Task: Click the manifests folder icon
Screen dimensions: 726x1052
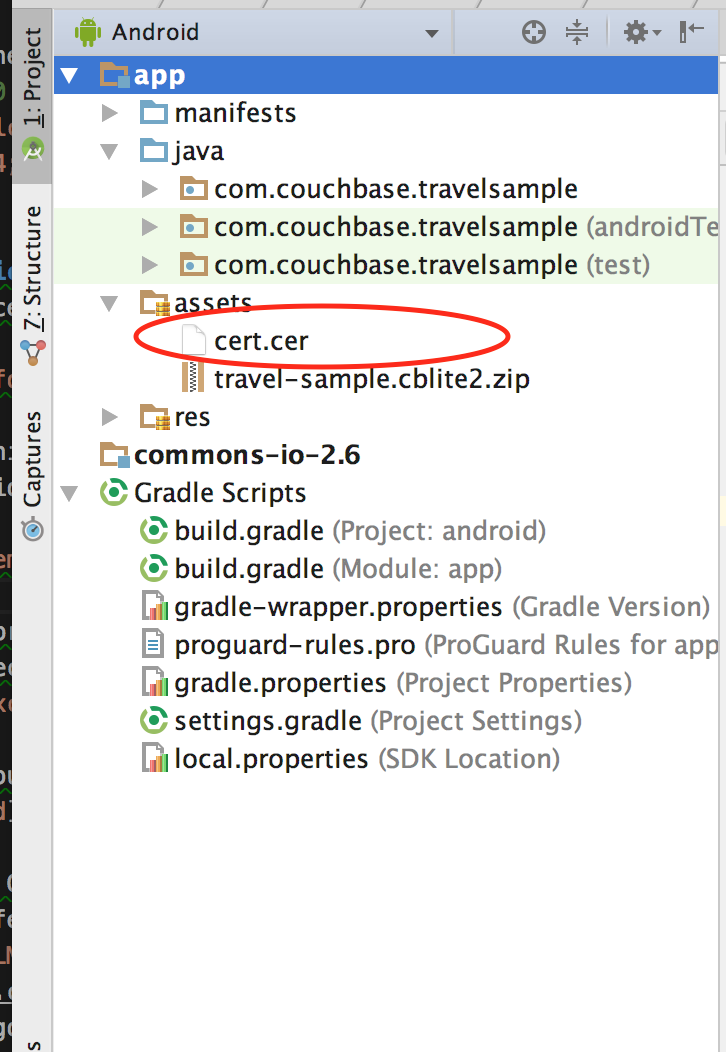Action: click(x=154, y=112)
